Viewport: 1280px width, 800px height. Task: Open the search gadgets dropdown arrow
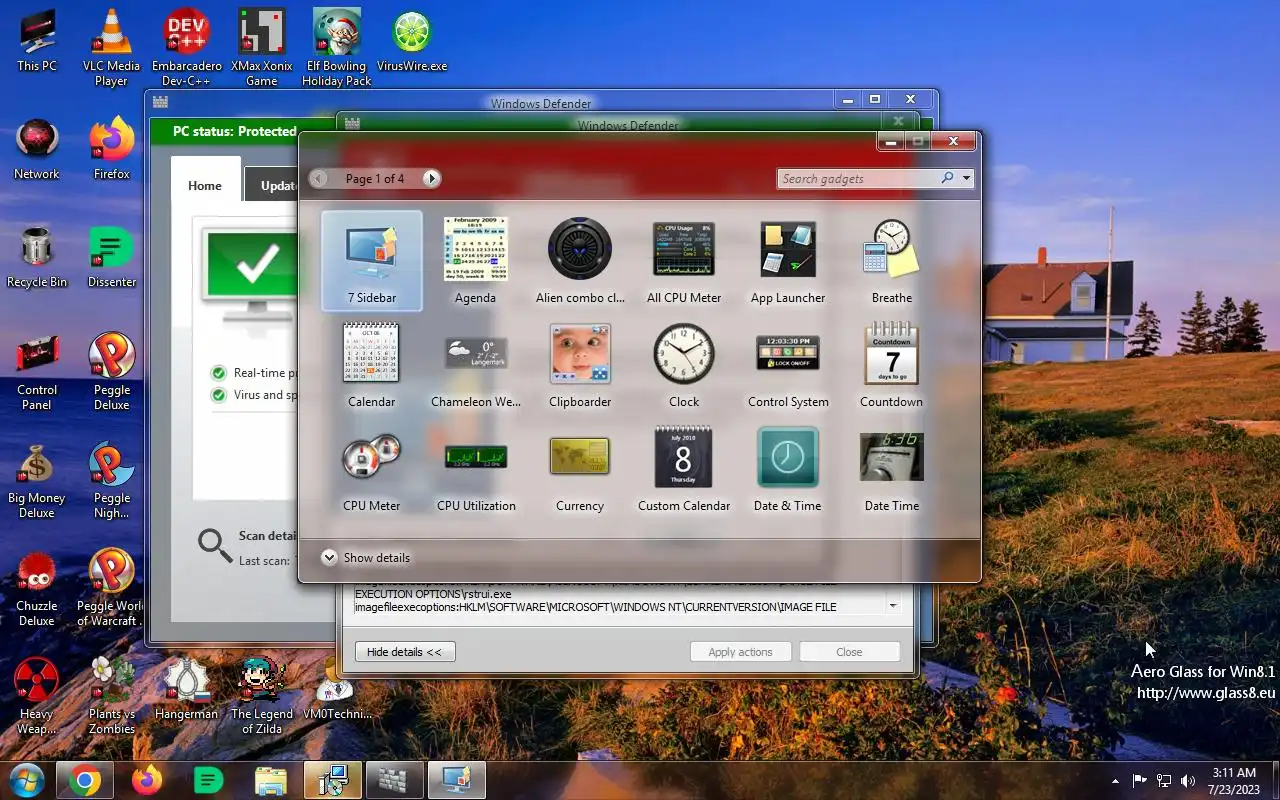pyautogui.click(x=966, y=178)
